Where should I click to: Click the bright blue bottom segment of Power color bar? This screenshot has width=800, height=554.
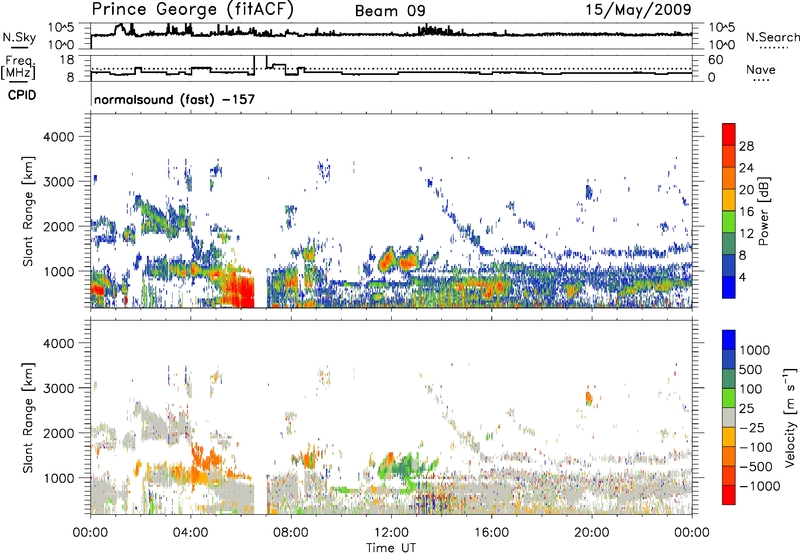(x=729, y=287)
